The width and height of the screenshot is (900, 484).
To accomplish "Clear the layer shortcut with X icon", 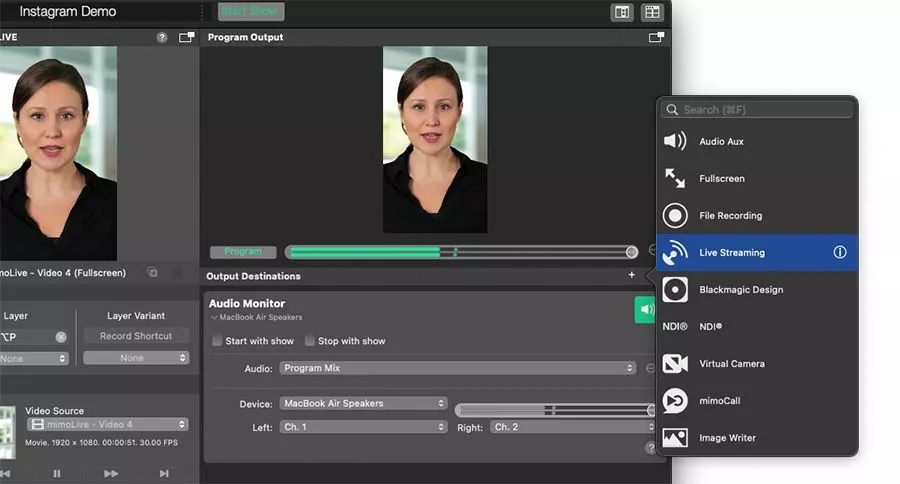I will [x=61, y=337].
